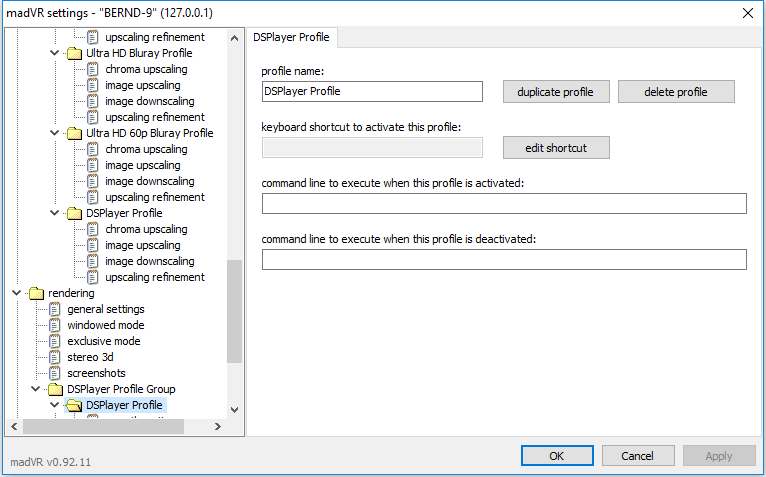The height and width of the screenshot is (477, 766).
Task: Click the Ultra HD 60p Bluray Profile folder icon
Action: coord(74,133)
